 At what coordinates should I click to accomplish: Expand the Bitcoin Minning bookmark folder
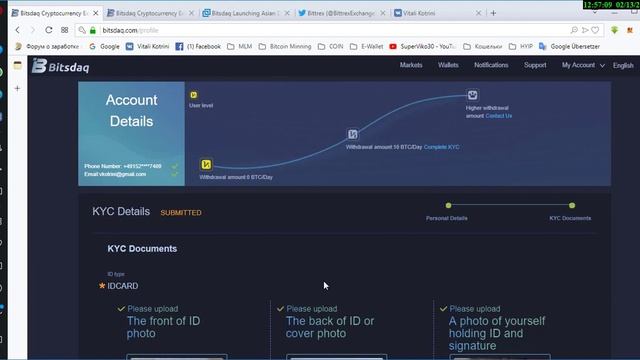point(285,47)
